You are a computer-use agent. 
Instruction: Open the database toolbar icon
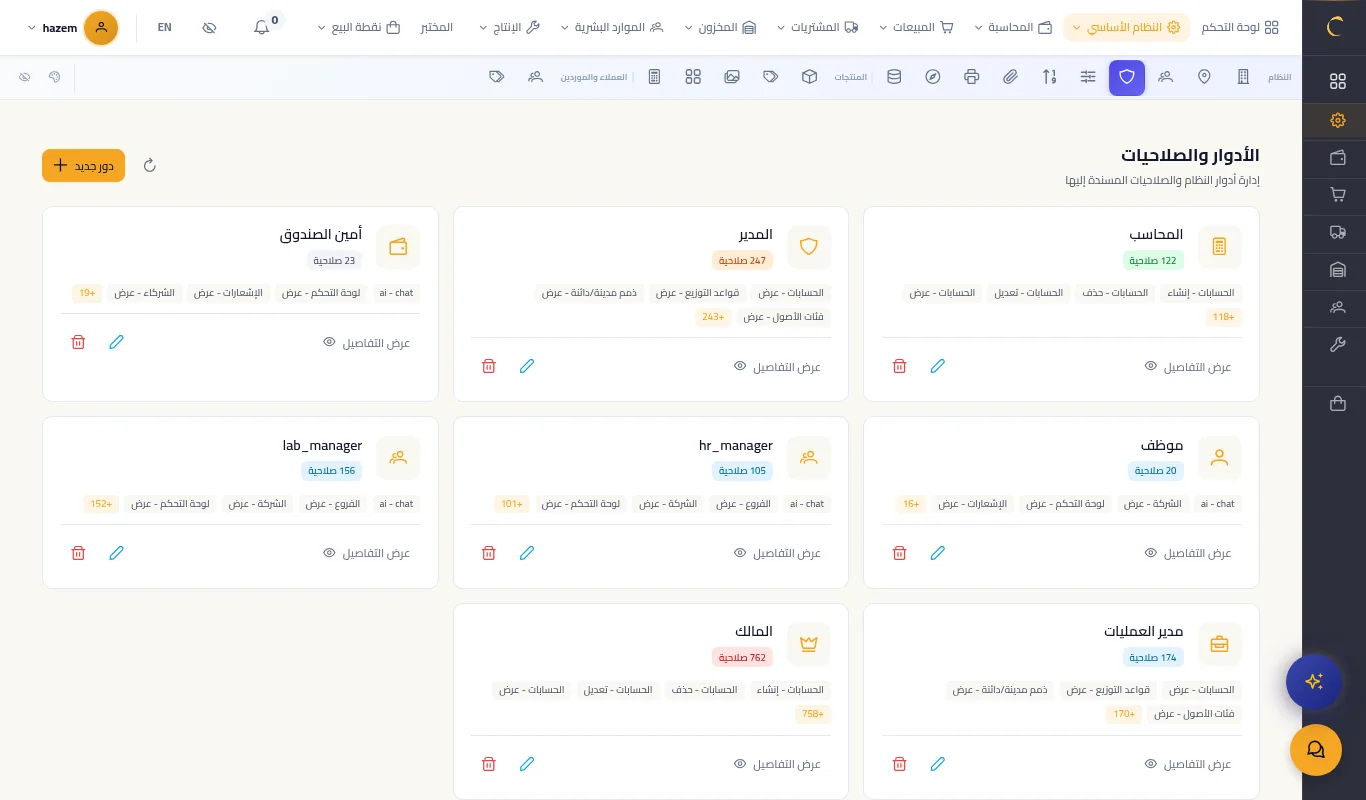[x=894, y=77]
